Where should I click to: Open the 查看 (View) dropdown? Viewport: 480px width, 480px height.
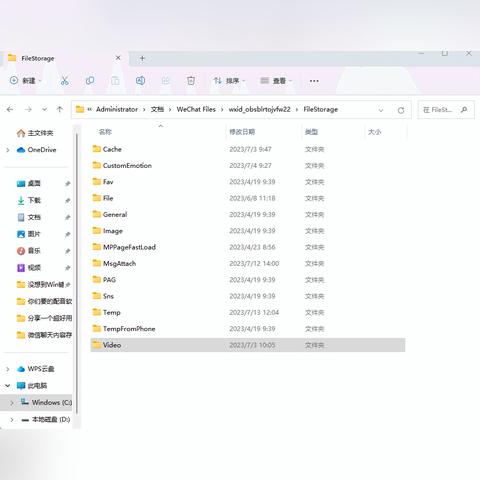click(x=276, y=81)
